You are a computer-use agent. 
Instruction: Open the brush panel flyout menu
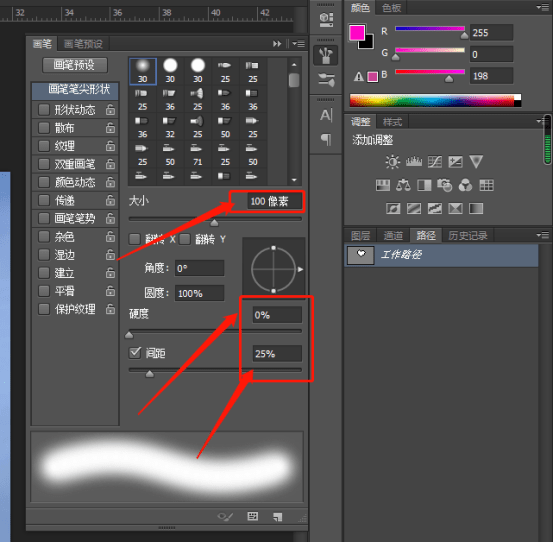pyautogui.click(x=299, y=44)
